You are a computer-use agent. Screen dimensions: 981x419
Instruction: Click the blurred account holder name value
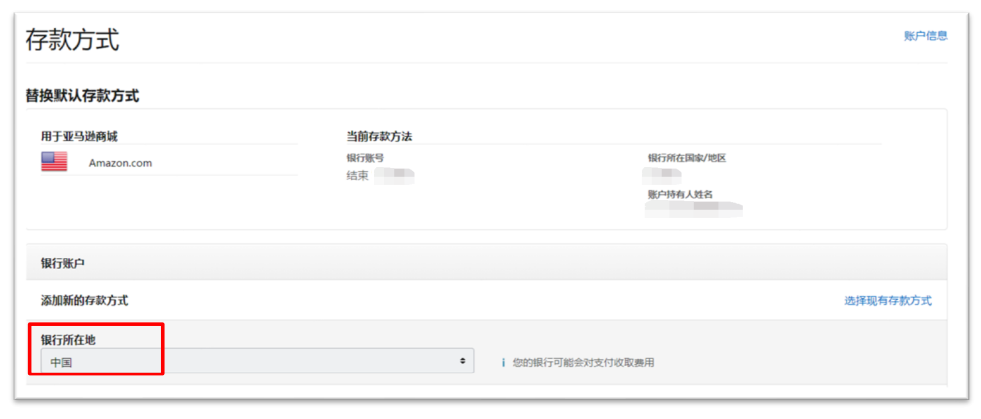693,208
